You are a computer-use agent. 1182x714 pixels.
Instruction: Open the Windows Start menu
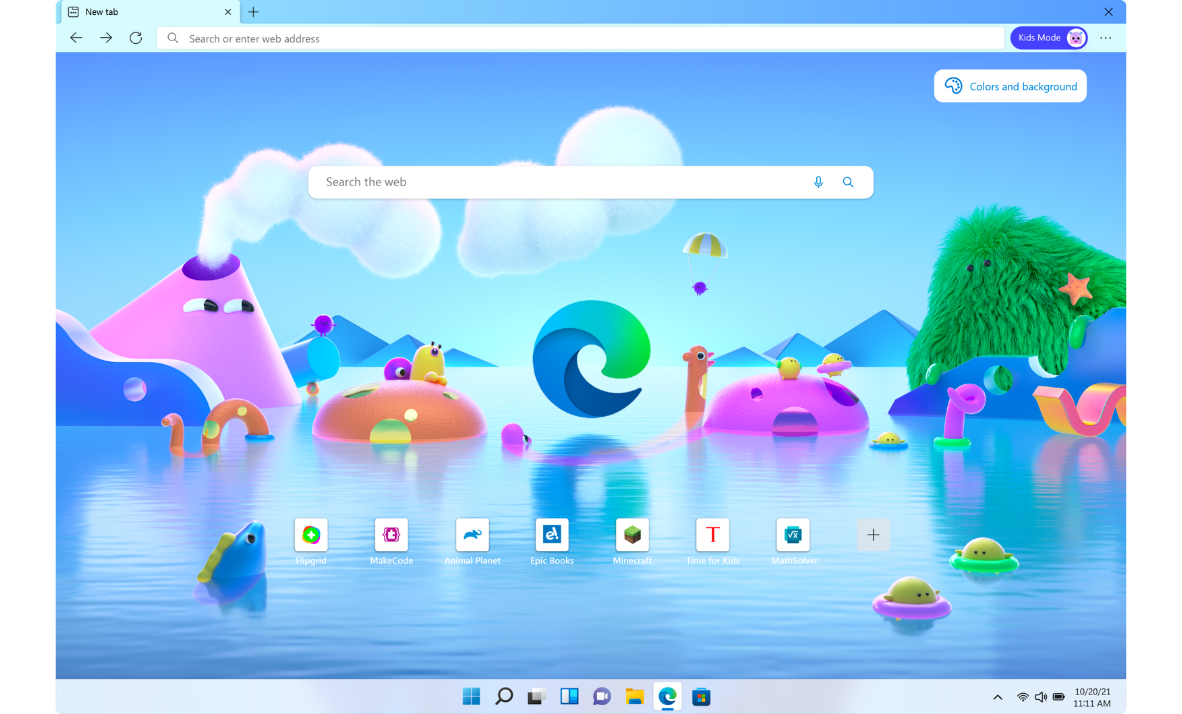pyautogui.click(x=471, y=696)
